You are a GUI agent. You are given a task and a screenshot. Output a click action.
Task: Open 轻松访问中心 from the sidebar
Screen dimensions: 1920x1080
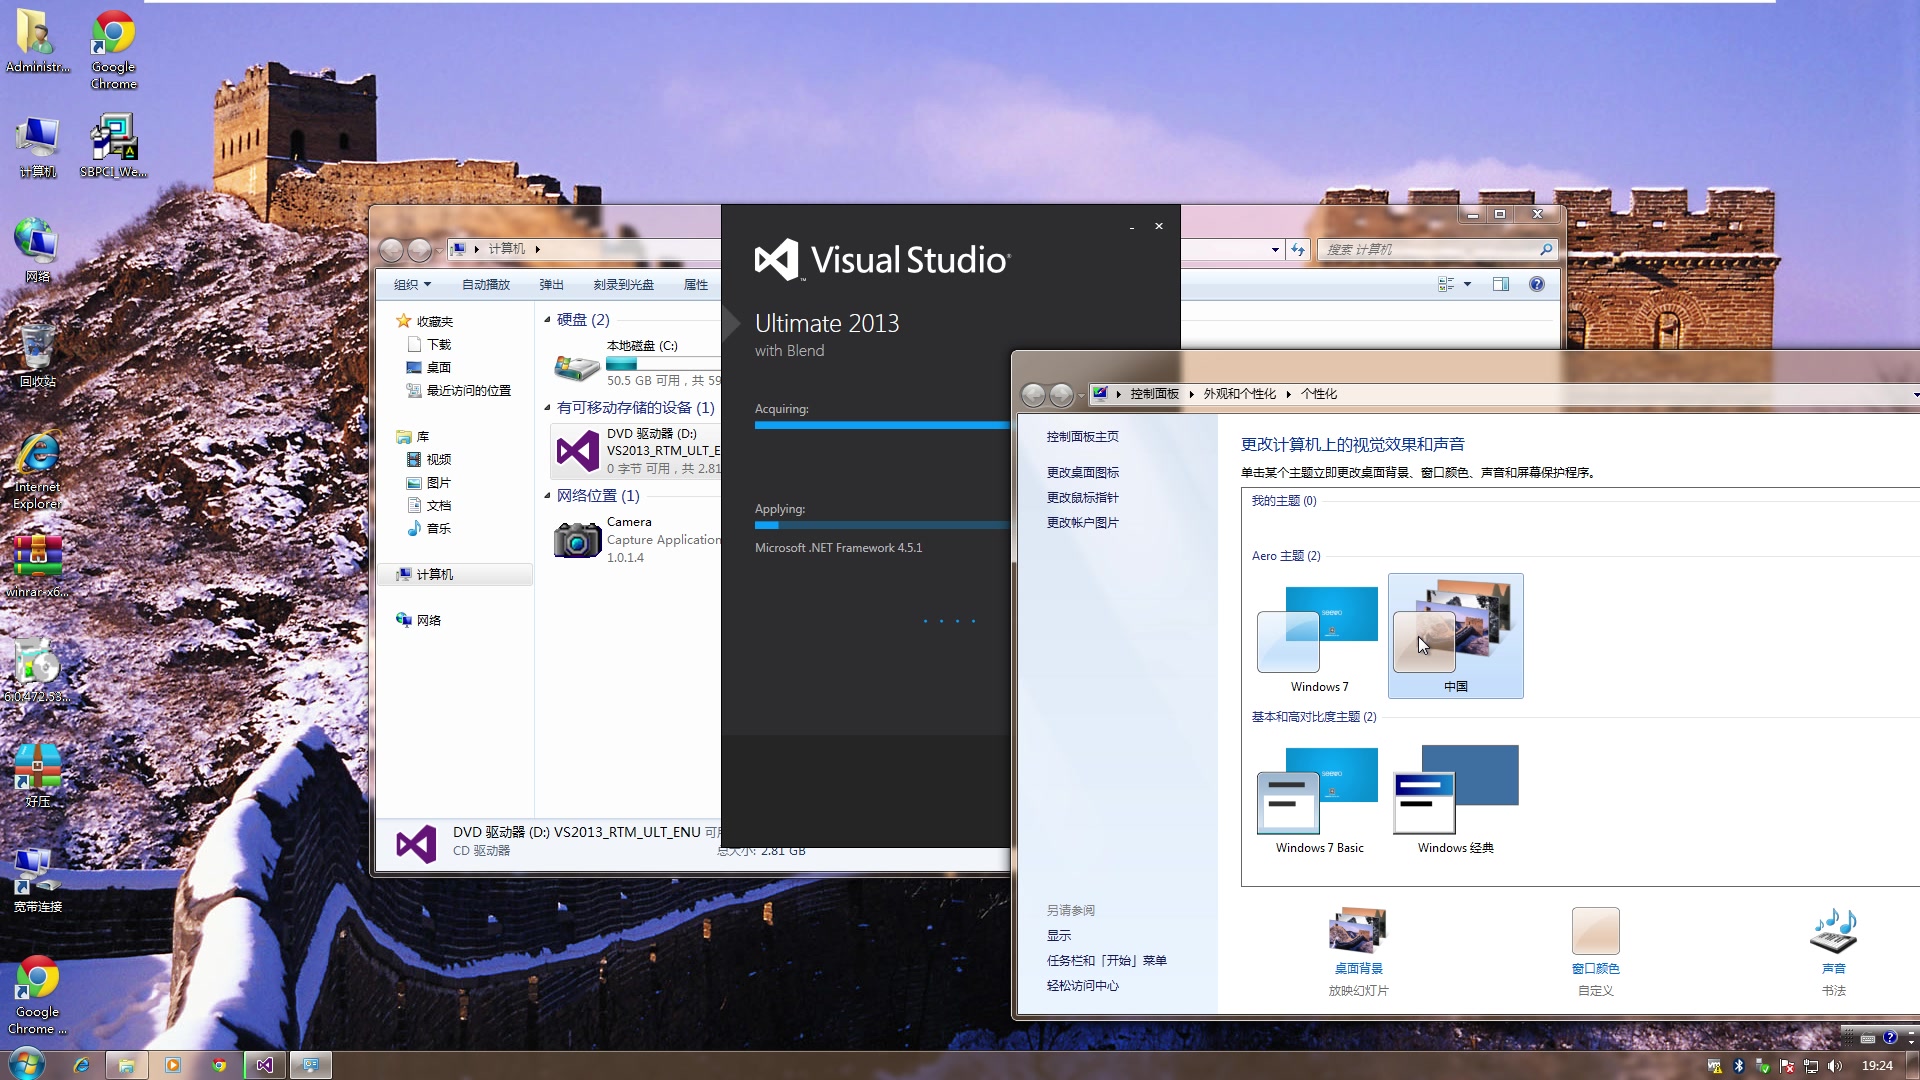click(1082, 985)
